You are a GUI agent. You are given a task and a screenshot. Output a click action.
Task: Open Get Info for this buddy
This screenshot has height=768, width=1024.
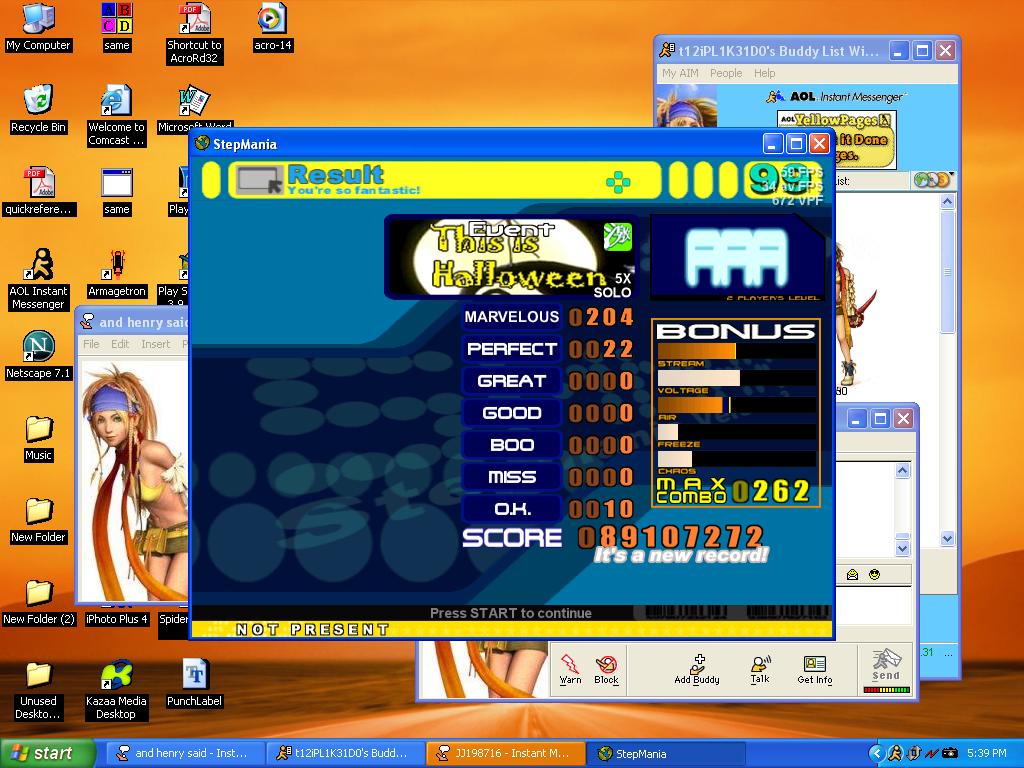(814, 669)
